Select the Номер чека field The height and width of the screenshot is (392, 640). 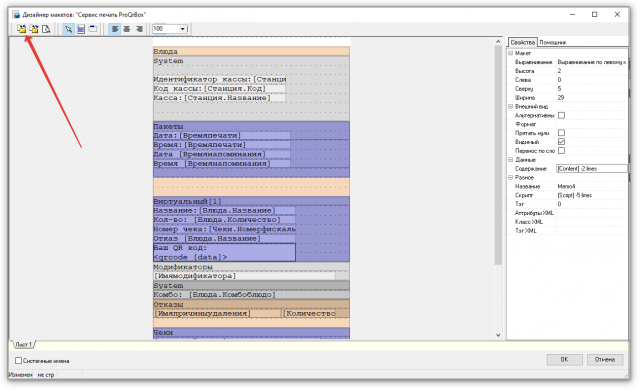point(224,229)
